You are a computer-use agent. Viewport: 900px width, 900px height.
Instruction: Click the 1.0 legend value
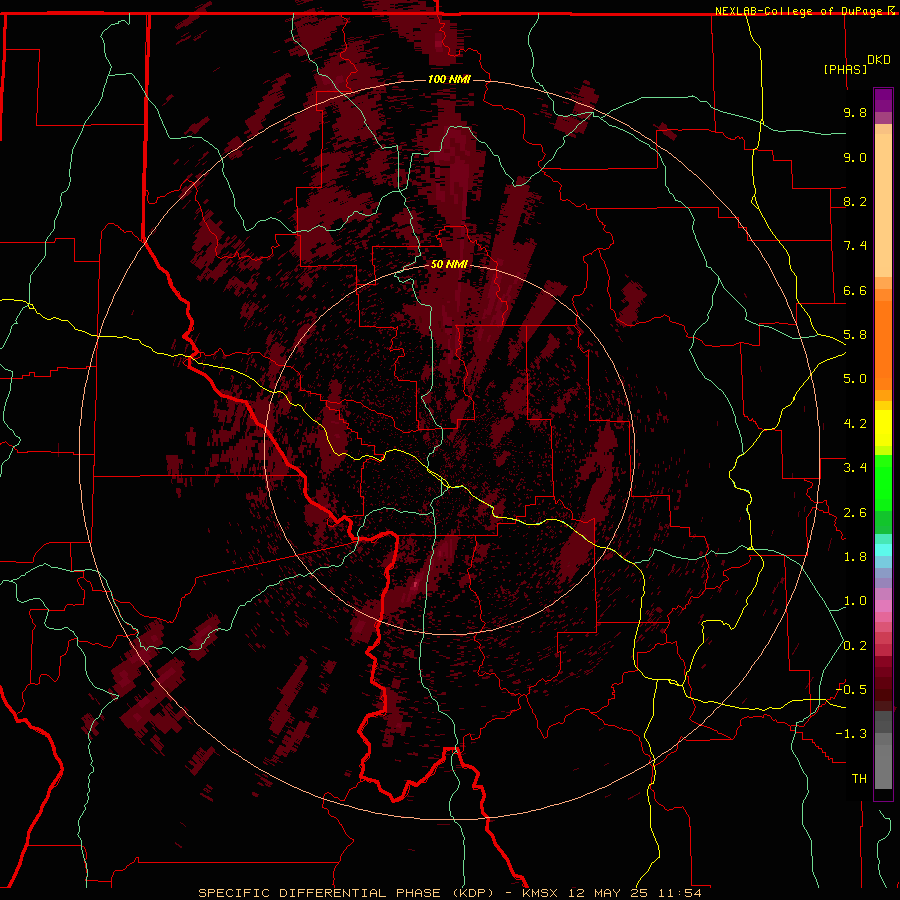[855, 601]
